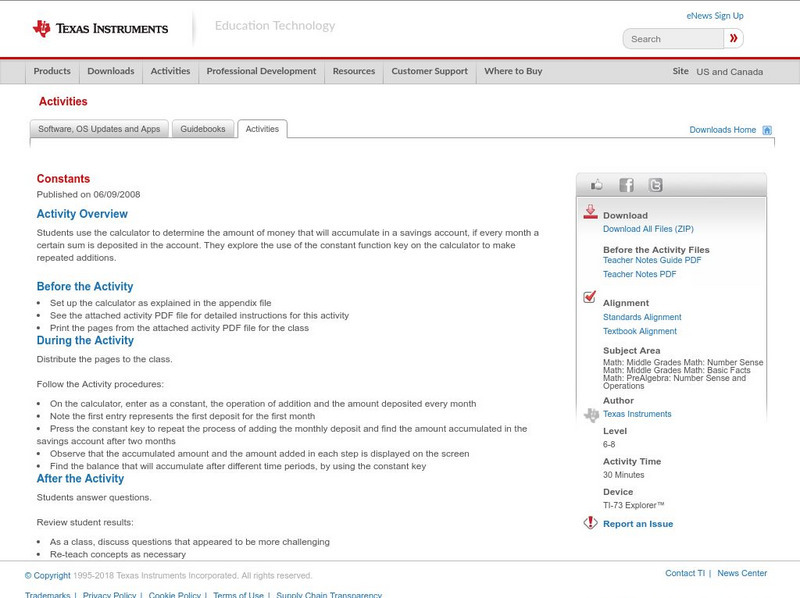The height and width of the screenshot is (598, 800).
Task: Change site region US and Canada
Action: click(x=730, y=72)
